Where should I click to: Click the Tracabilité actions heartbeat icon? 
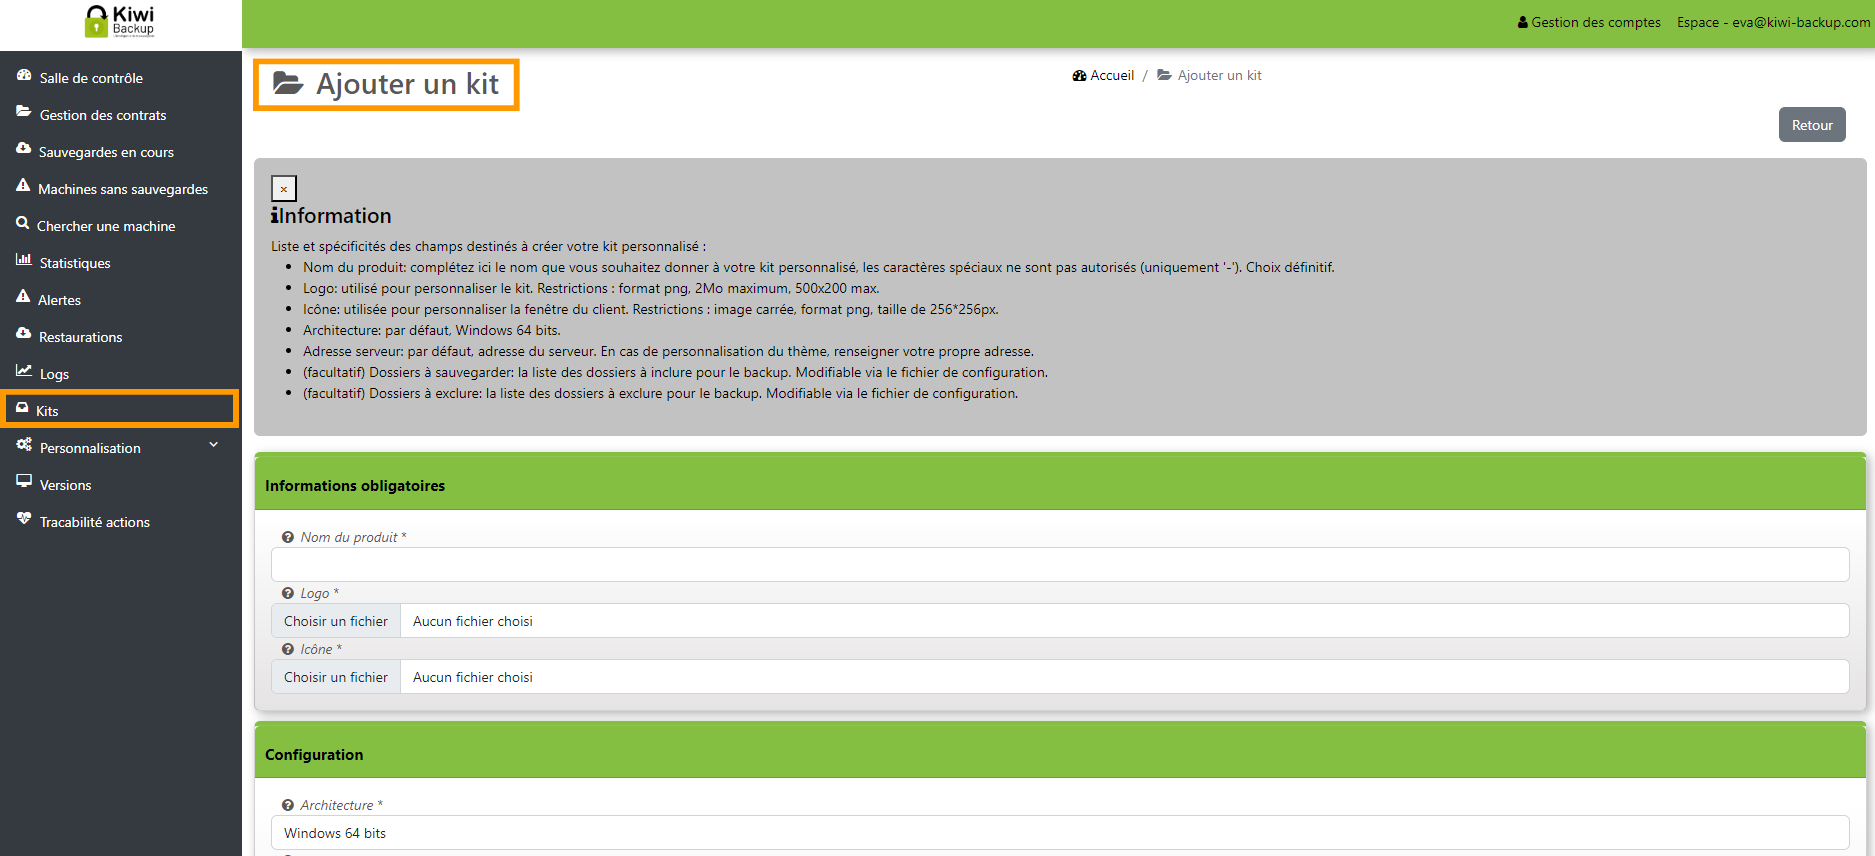[24, 518]
